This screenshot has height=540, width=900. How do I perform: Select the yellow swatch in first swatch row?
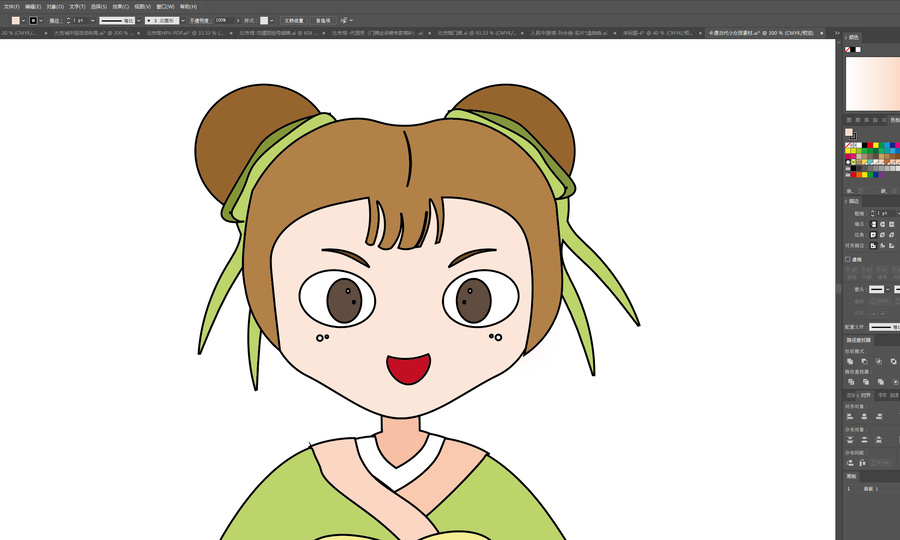pyautogui.click(x=875, y=145)
